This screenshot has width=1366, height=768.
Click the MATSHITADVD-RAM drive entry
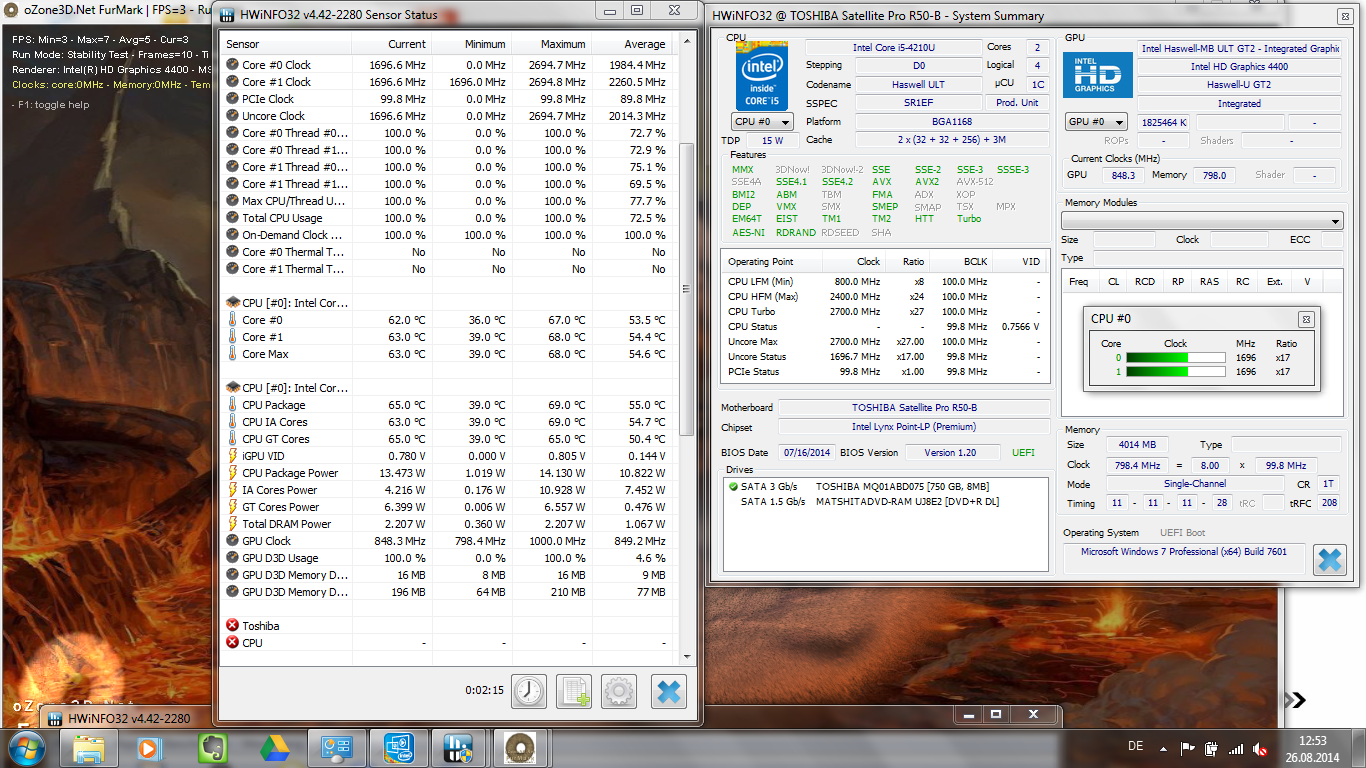click(907, 501)
